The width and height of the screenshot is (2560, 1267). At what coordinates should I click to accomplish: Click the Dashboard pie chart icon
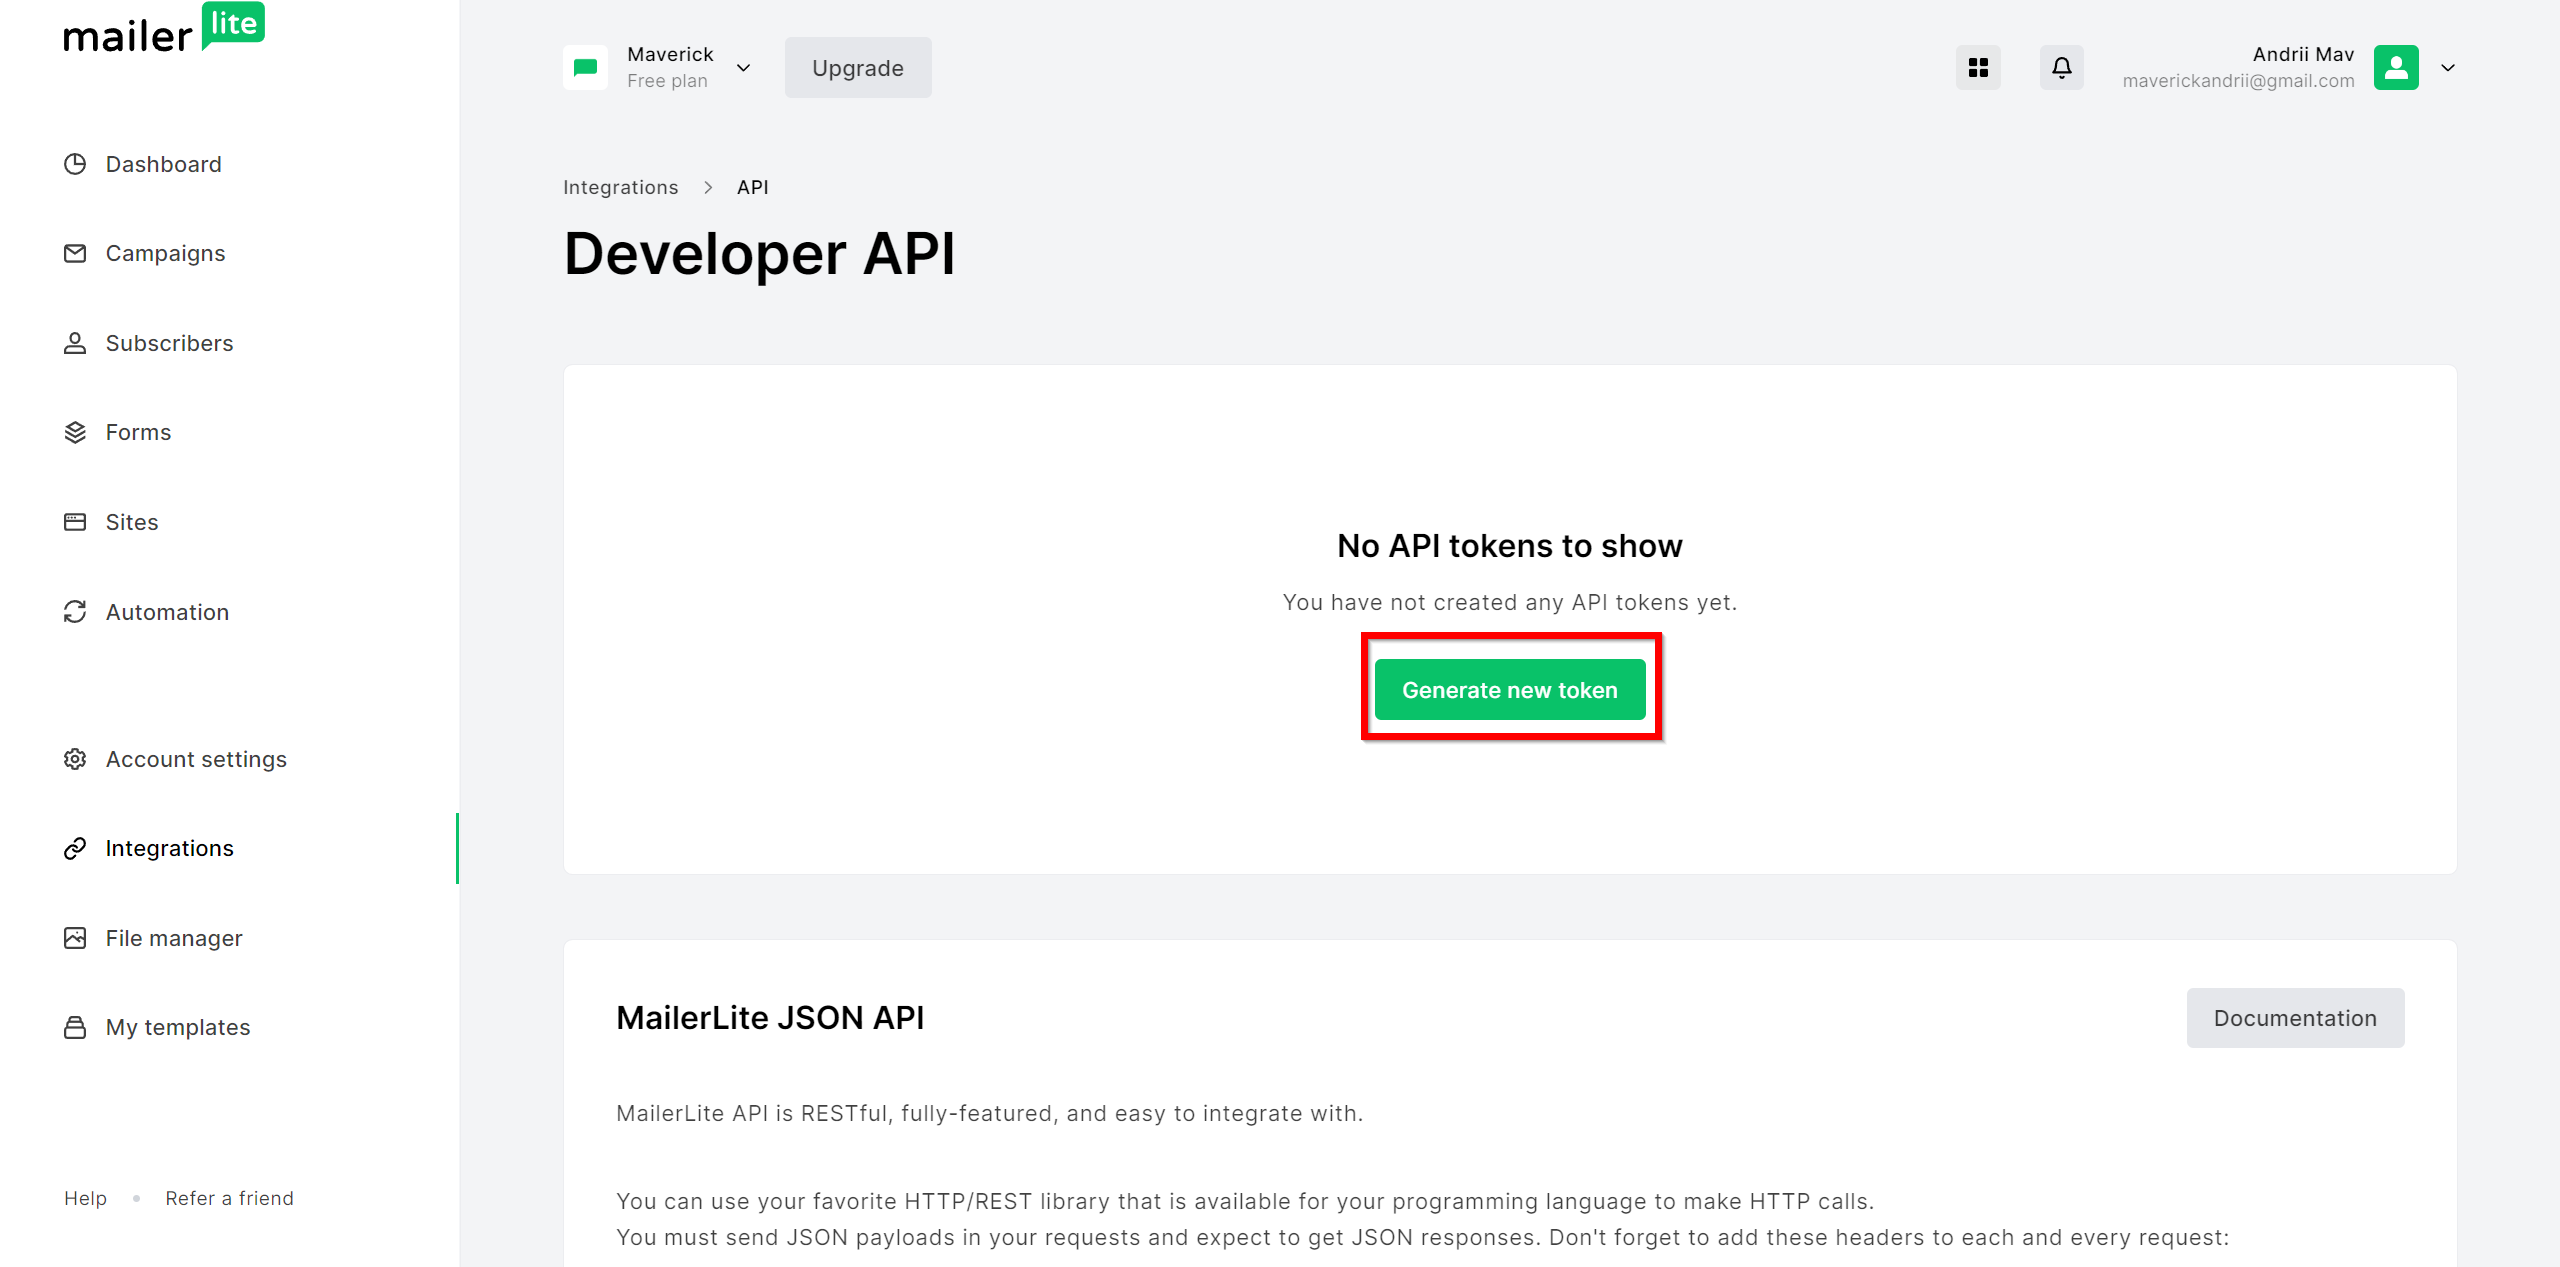pos(75,164)
